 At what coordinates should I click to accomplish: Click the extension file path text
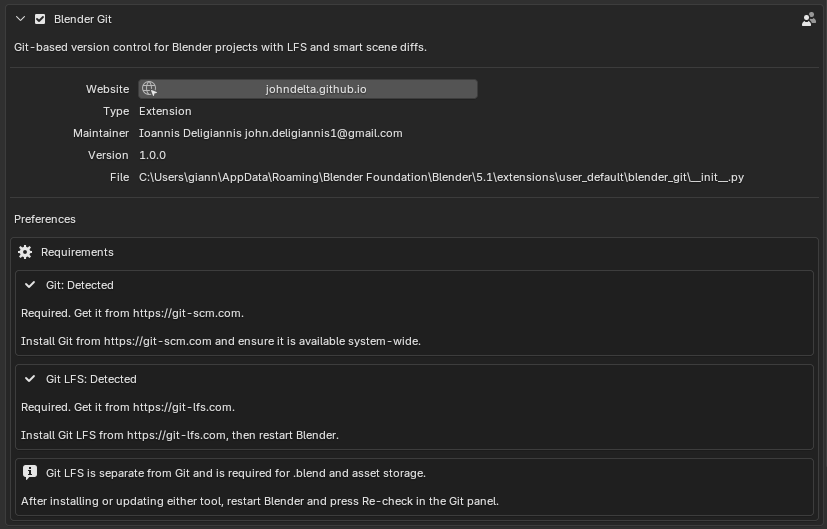(x=441, y=177)
